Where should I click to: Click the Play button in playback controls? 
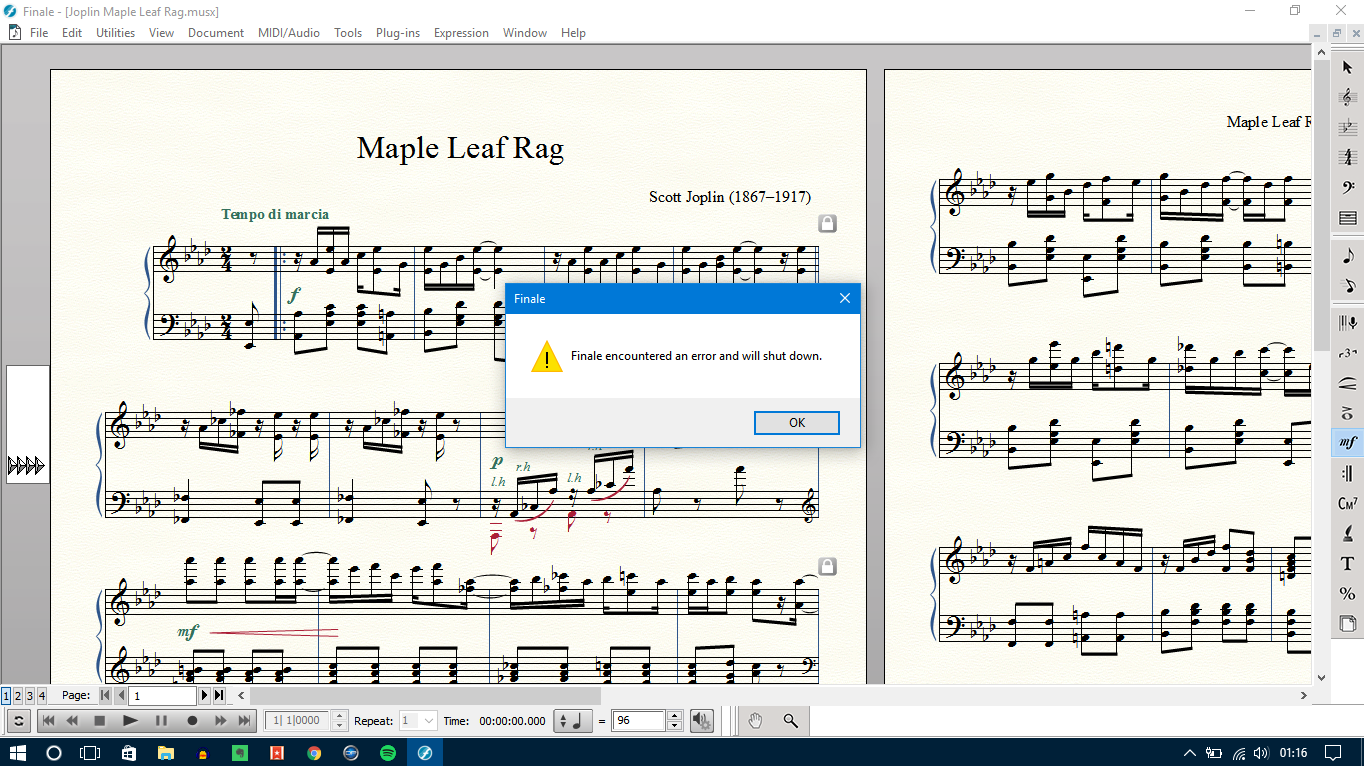point(130,720)
